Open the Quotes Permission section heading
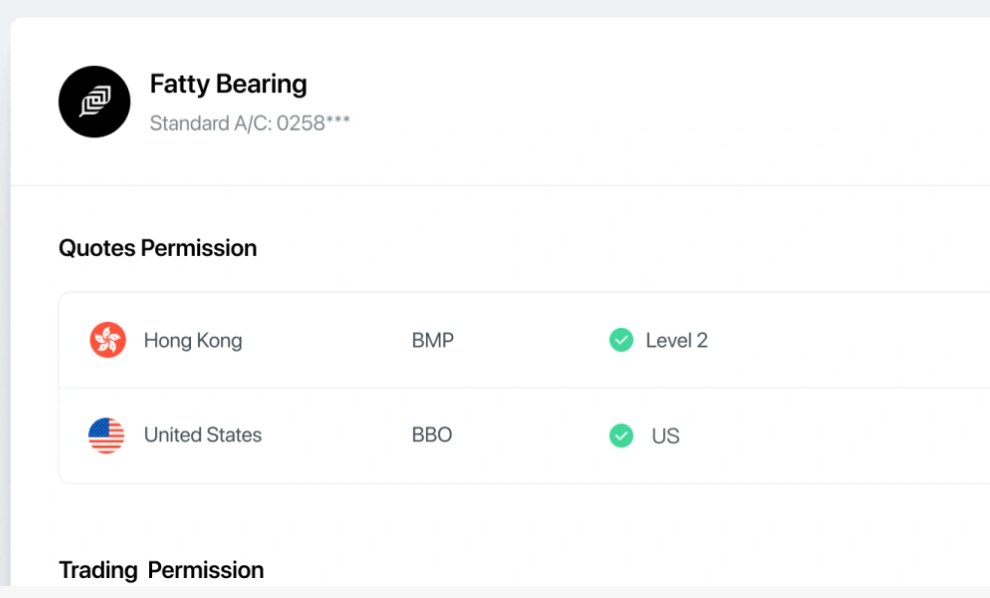Viewport: 990px width, 598px height. click(158, 248)
